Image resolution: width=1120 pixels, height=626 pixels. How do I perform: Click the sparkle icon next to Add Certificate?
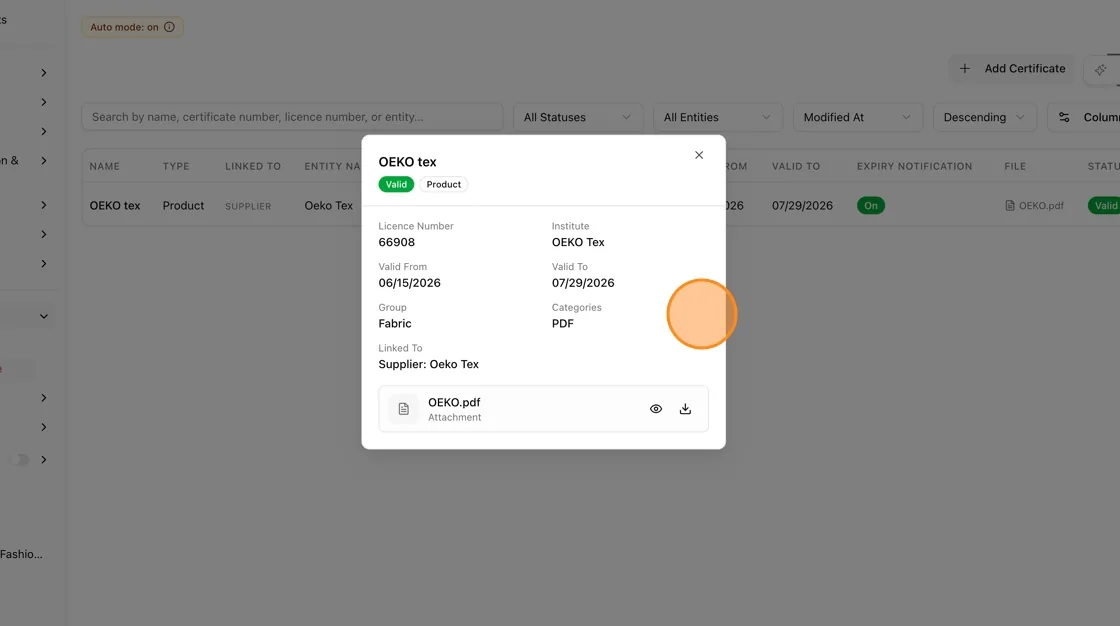click(x=1101, y=69)
